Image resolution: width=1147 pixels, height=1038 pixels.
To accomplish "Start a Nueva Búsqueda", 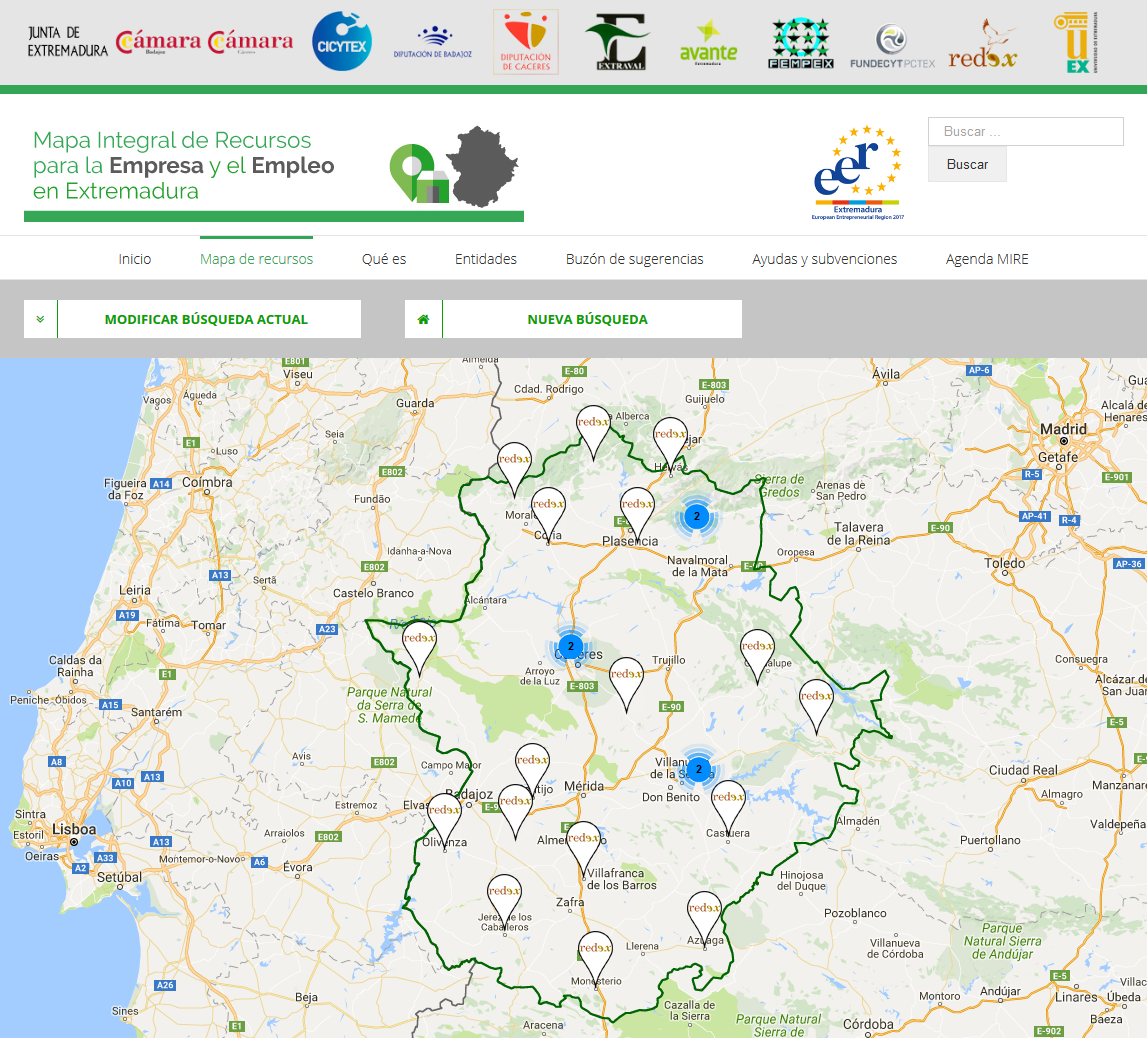I will pos(587,320).
